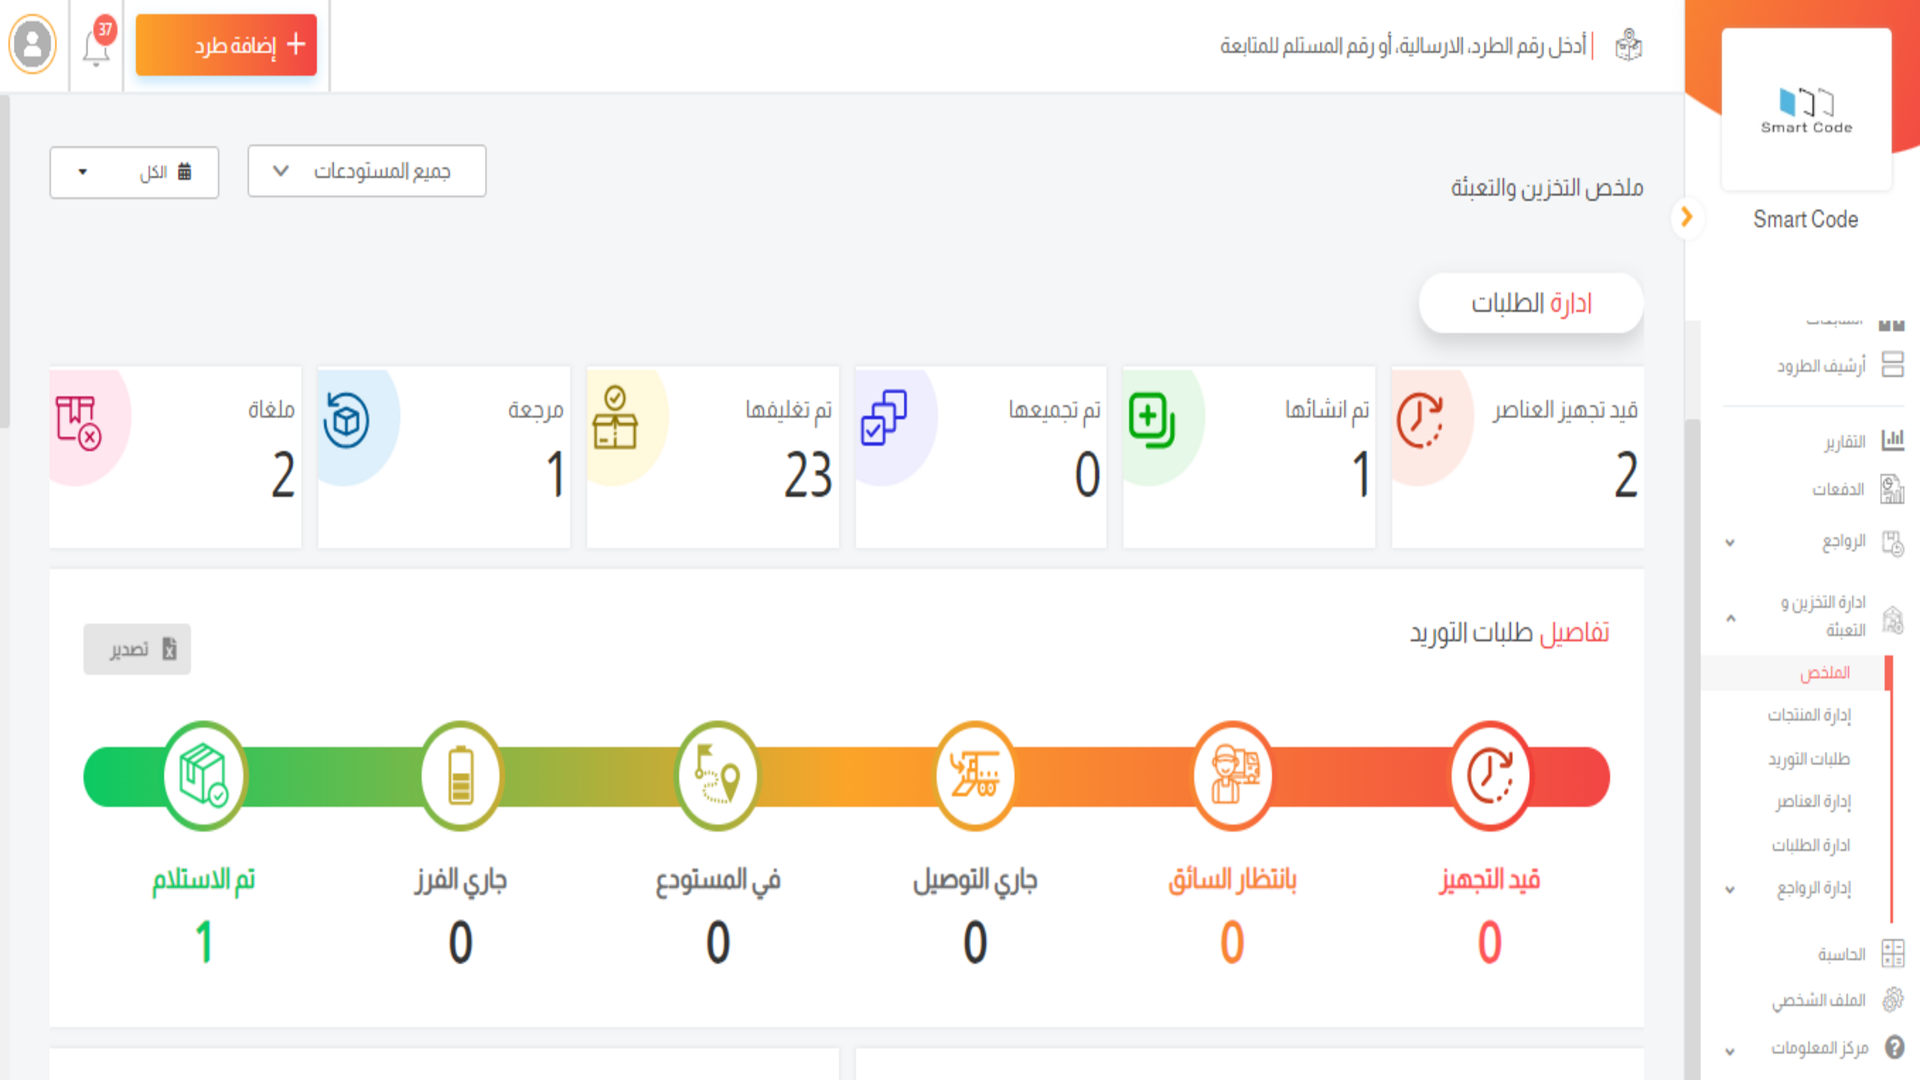Click the sorting in-progress battery icon
1920x1080 pixels.
461,776
